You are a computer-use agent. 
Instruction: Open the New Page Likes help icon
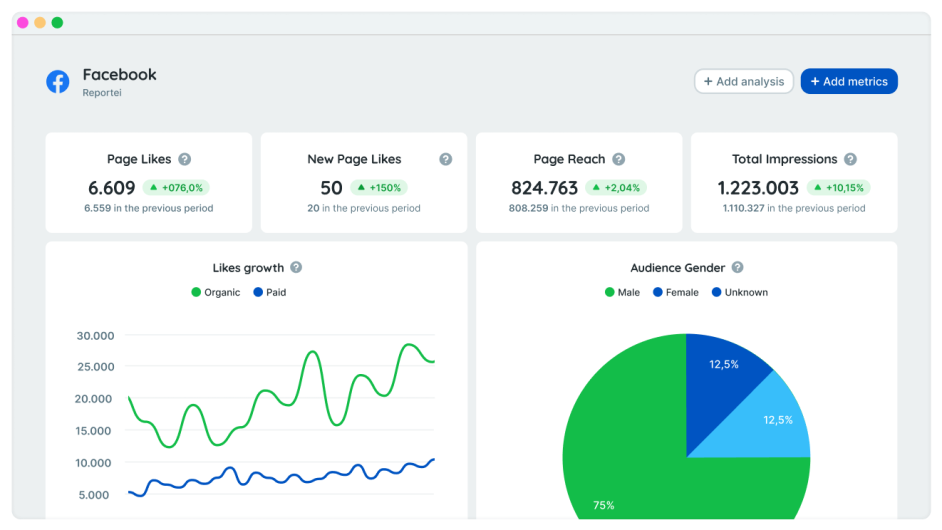tap(446, 159)
